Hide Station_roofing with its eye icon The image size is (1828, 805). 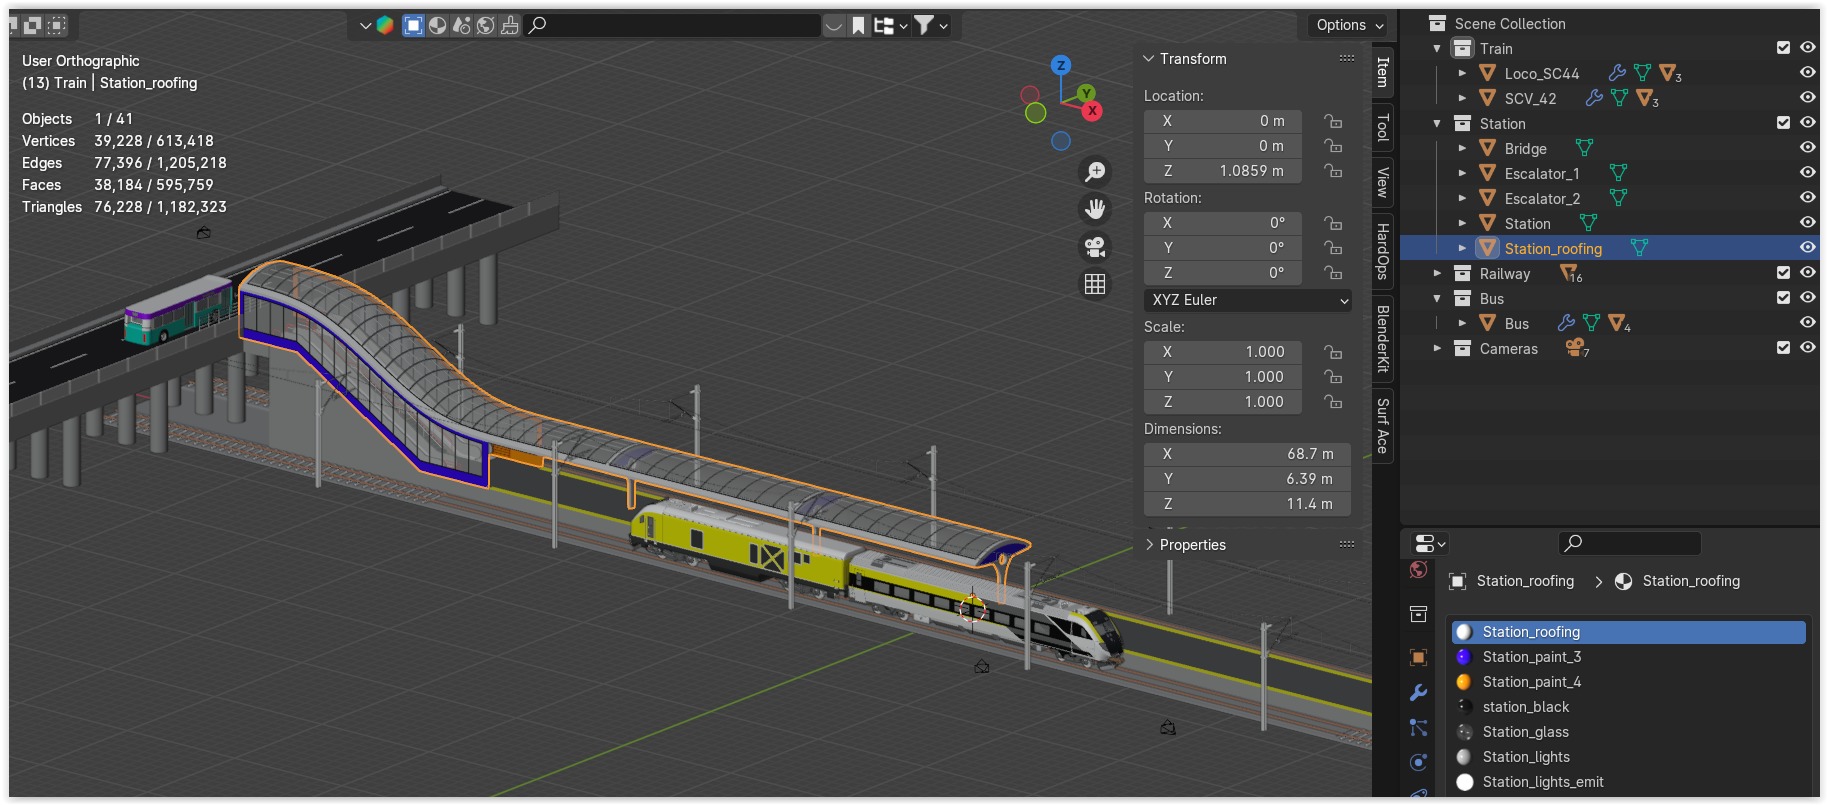pos(1807,248)
